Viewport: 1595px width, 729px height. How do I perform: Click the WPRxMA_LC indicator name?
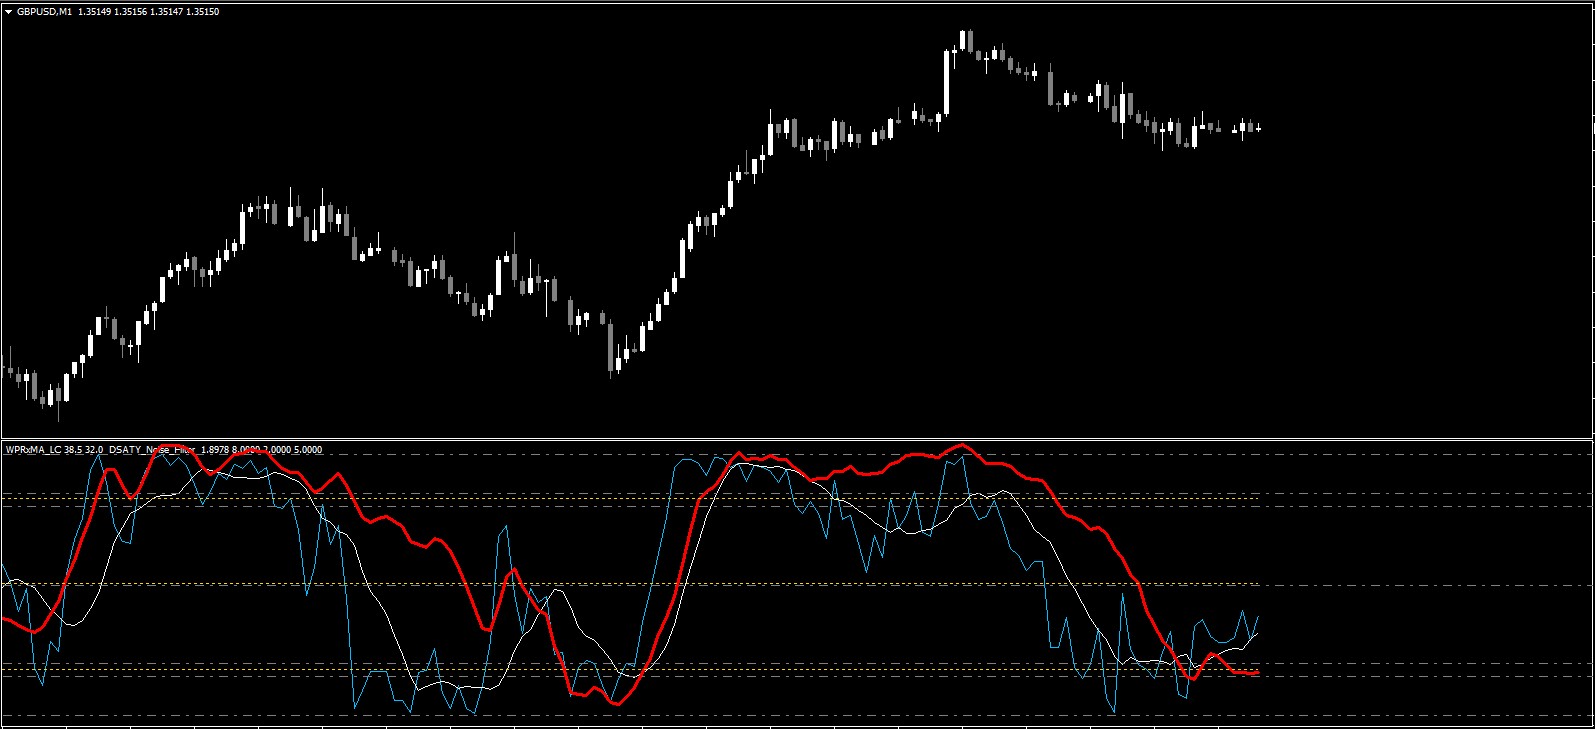(x=34, y=450)
